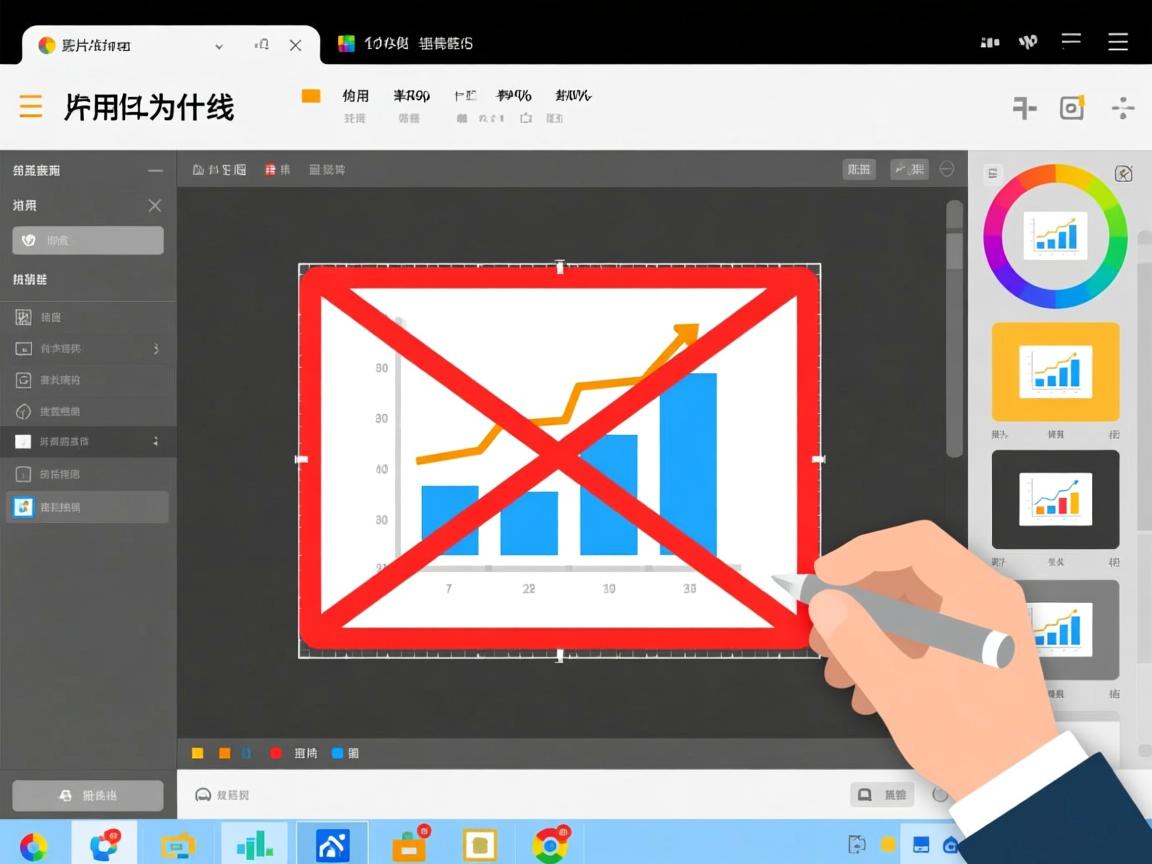This screenshot has width=1152, height=864.
Task: Click the gray button at bottom of left sidebar
Action: click(x=87, y=795)
